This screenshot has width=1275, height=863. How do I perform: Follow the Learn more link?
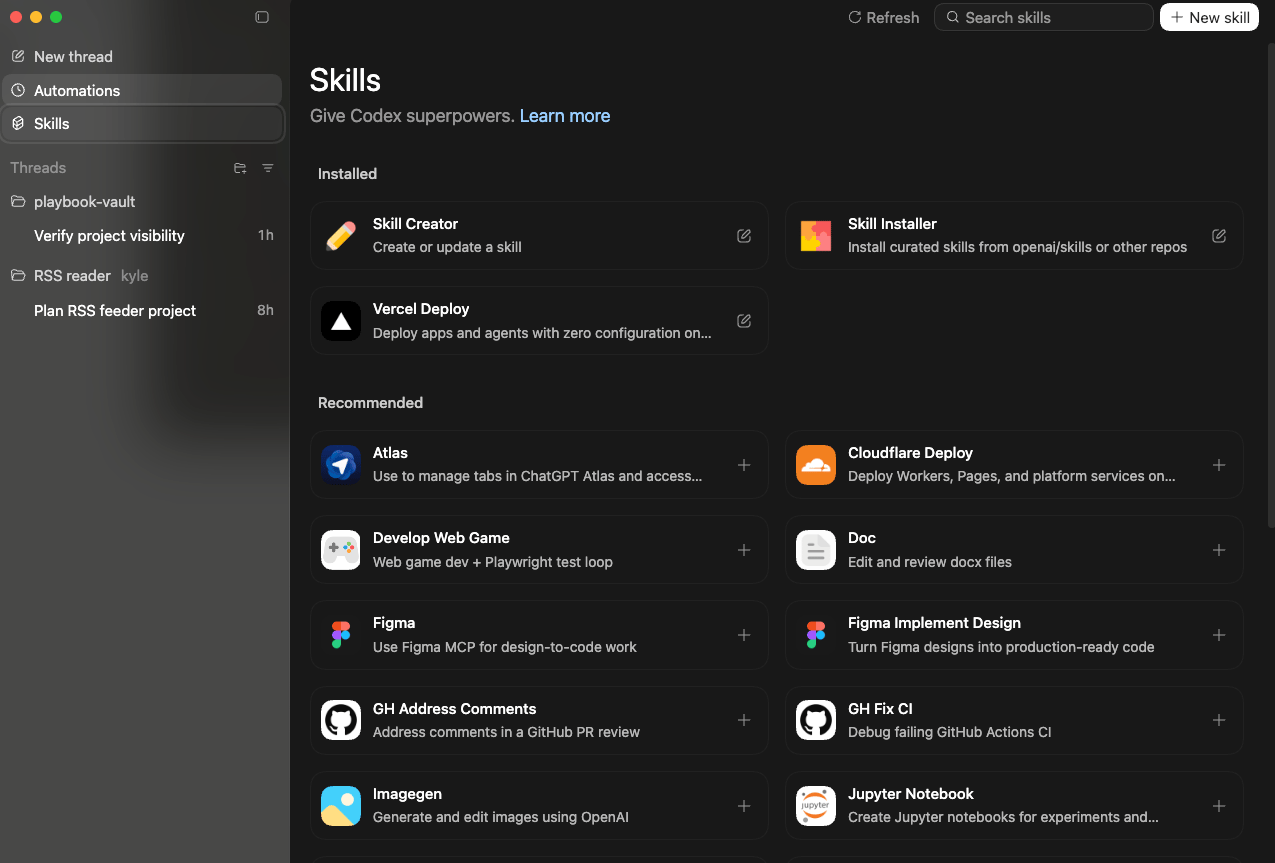(565, 116)
